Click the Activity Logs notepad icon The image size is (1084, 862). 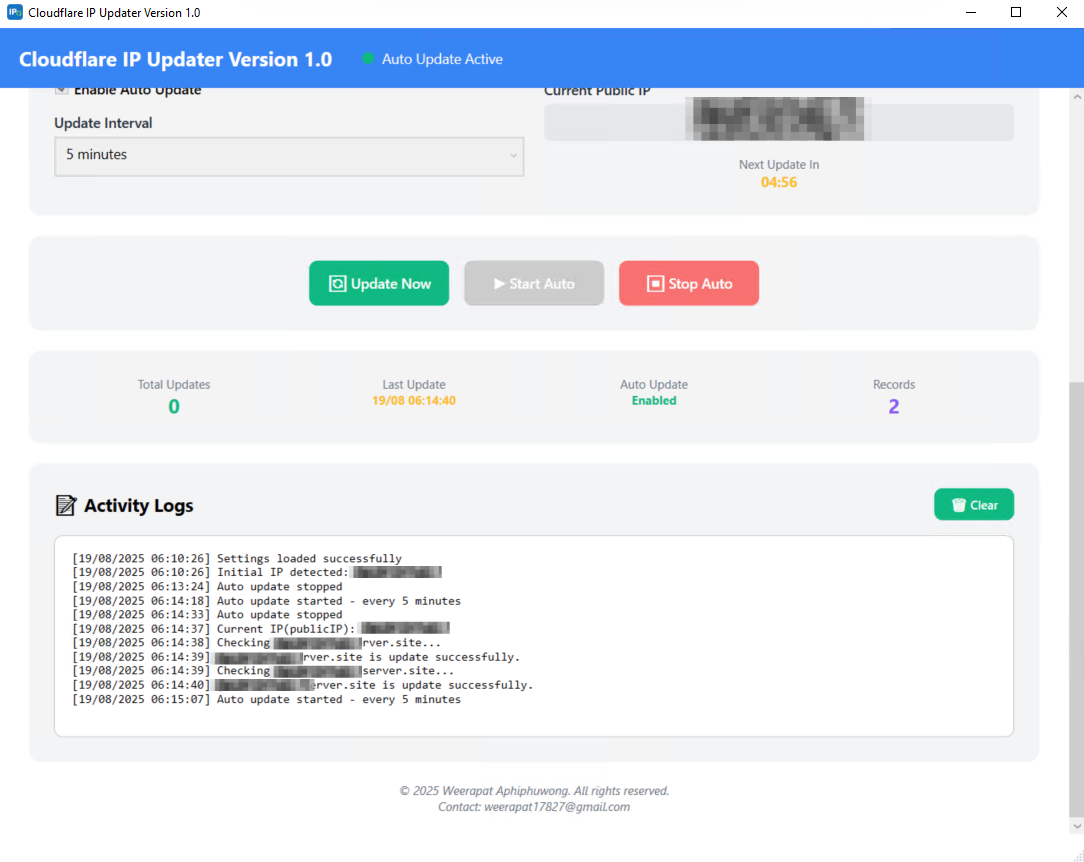pos(66,505)
